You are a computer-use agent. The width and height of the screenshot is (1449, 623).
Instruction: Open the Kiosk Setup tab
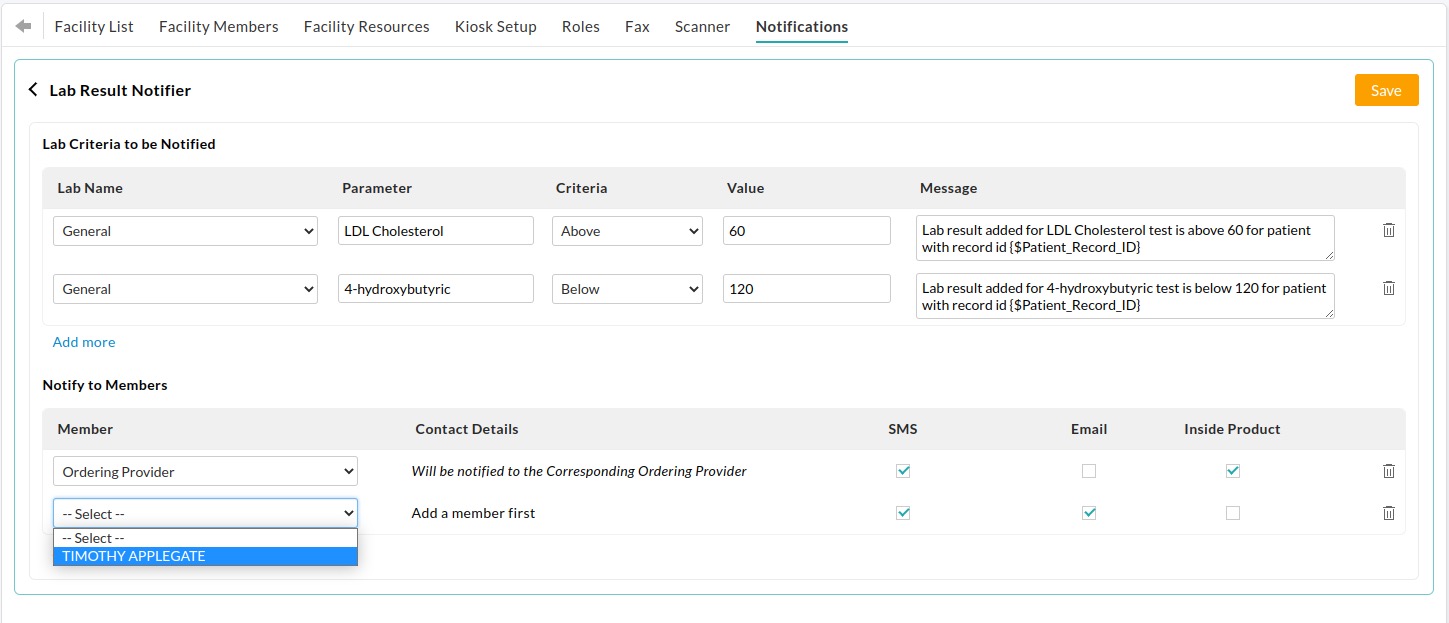pyautogui.click(x=496, y=26)
